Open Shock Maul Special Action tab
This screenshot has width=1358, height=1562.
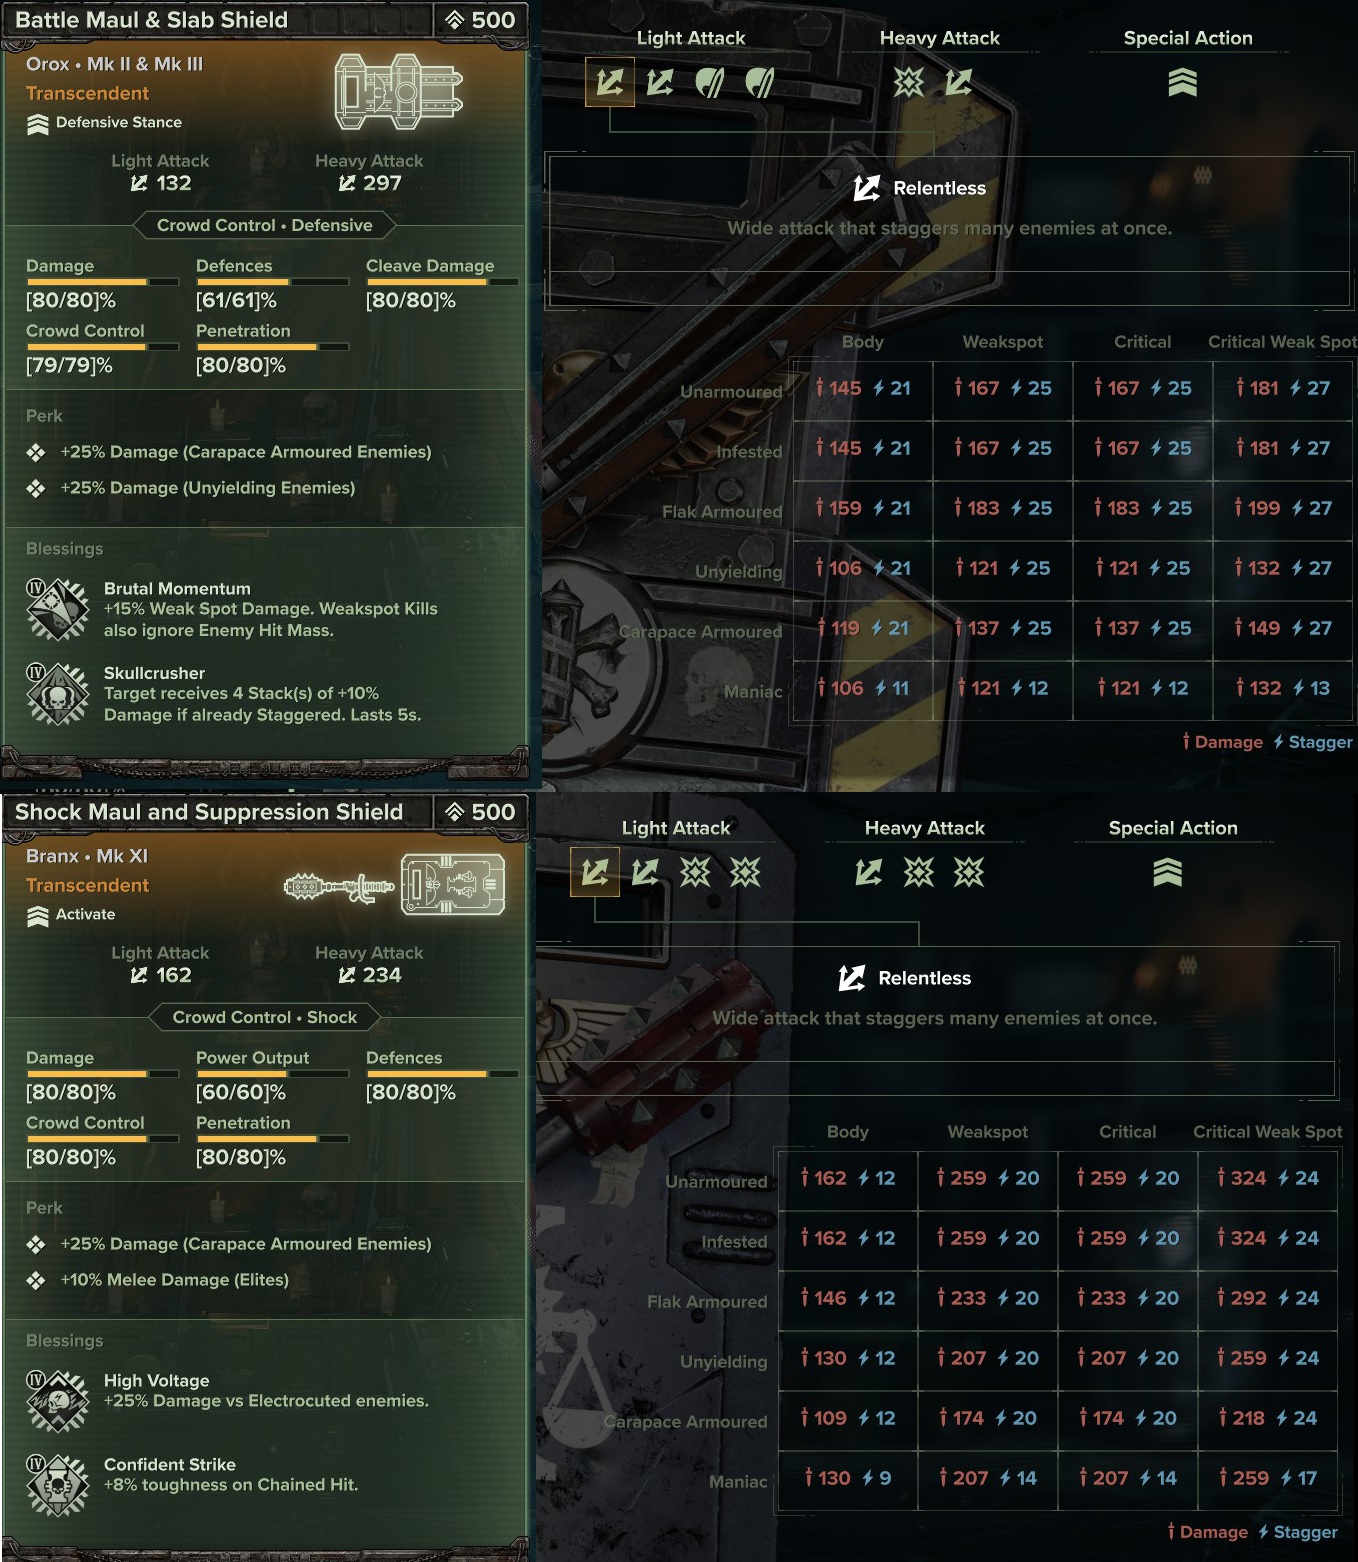click(1173, 828)
